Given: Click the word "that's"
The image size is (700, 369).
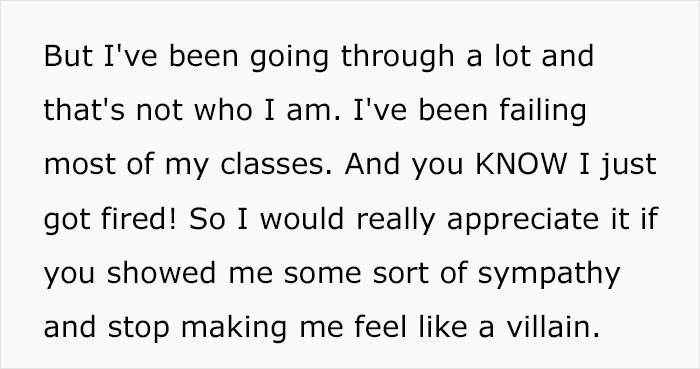Looking at the screenshot, I should 83,110.
